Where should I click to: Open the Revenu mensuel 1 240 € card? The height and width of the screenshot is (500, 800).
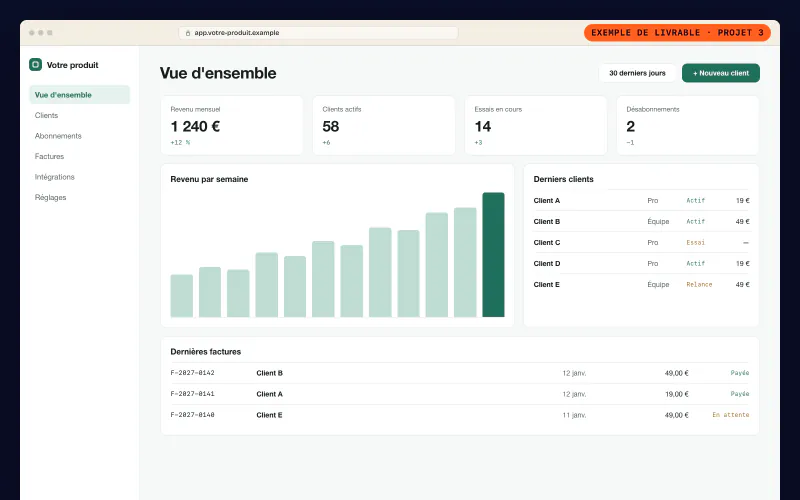pyautogui.click(x=232, y=126)
